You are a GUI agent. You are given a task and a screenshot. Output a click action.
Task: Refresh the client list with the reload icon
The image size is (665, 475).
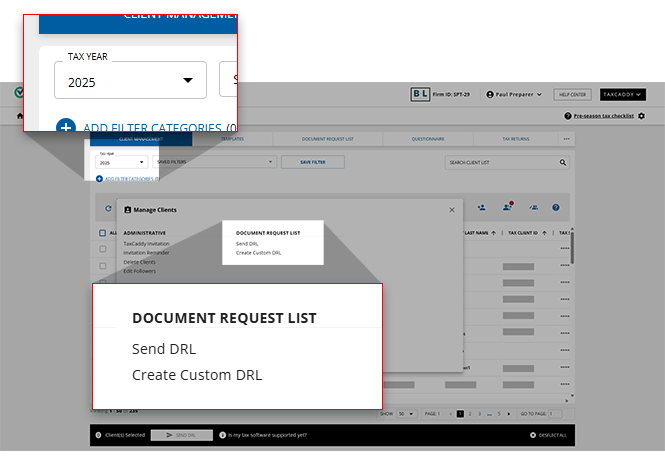click(x=108, y=208)
